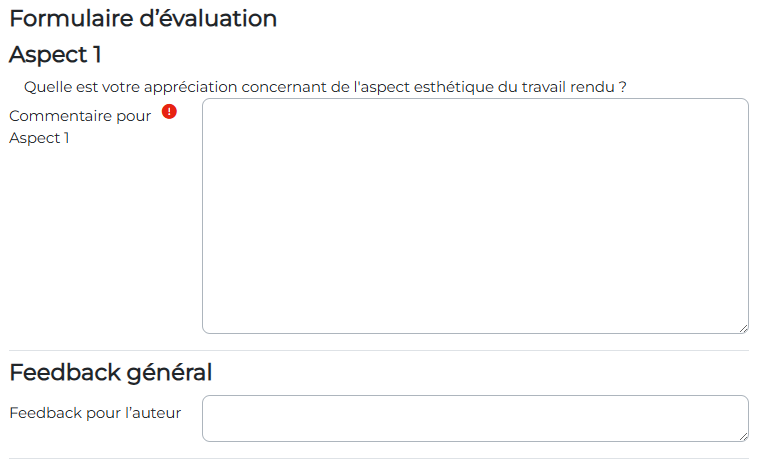This screenshot has height=465, width=762.
Task: Click the separator line below the feedback field
Action: coord(378,458)
